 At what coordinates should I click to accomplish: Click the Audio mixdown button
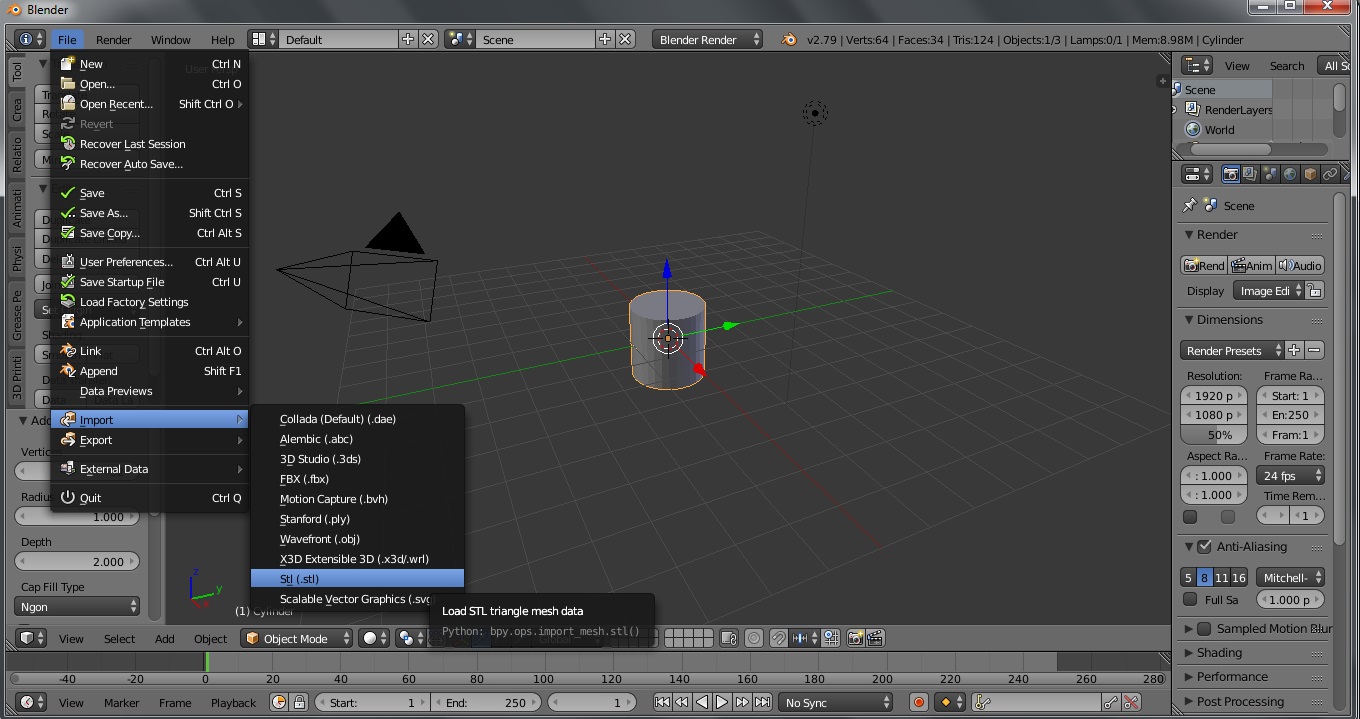point(1300,265)
